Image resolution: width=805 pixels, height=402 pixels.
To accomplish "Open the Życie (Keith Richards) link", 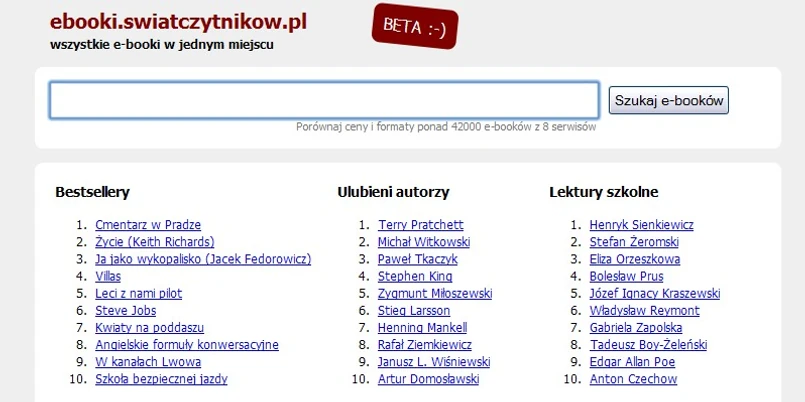I will click(154, 242).
